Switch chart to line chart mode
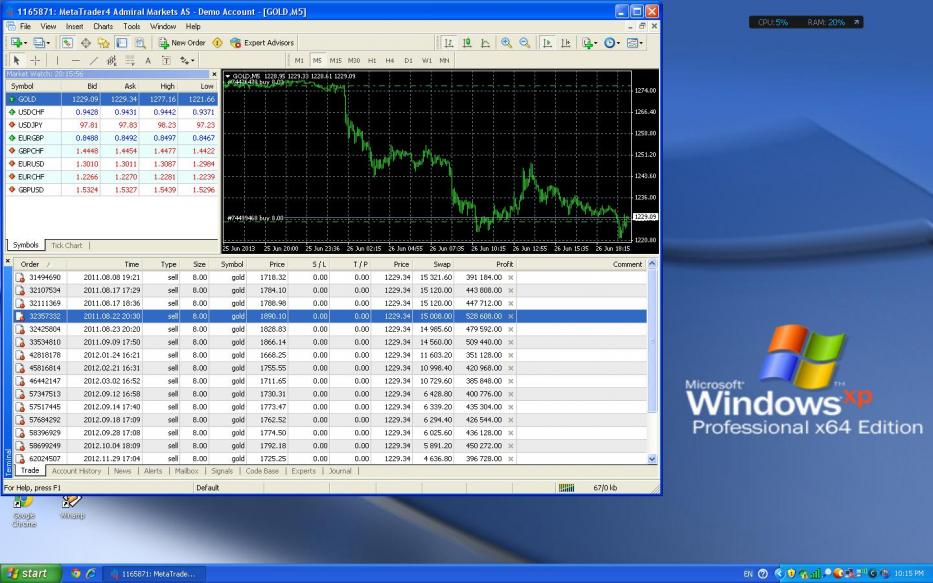Image resolution: width=933 pixels, height=583 pixels. click(x=486, y=43)
